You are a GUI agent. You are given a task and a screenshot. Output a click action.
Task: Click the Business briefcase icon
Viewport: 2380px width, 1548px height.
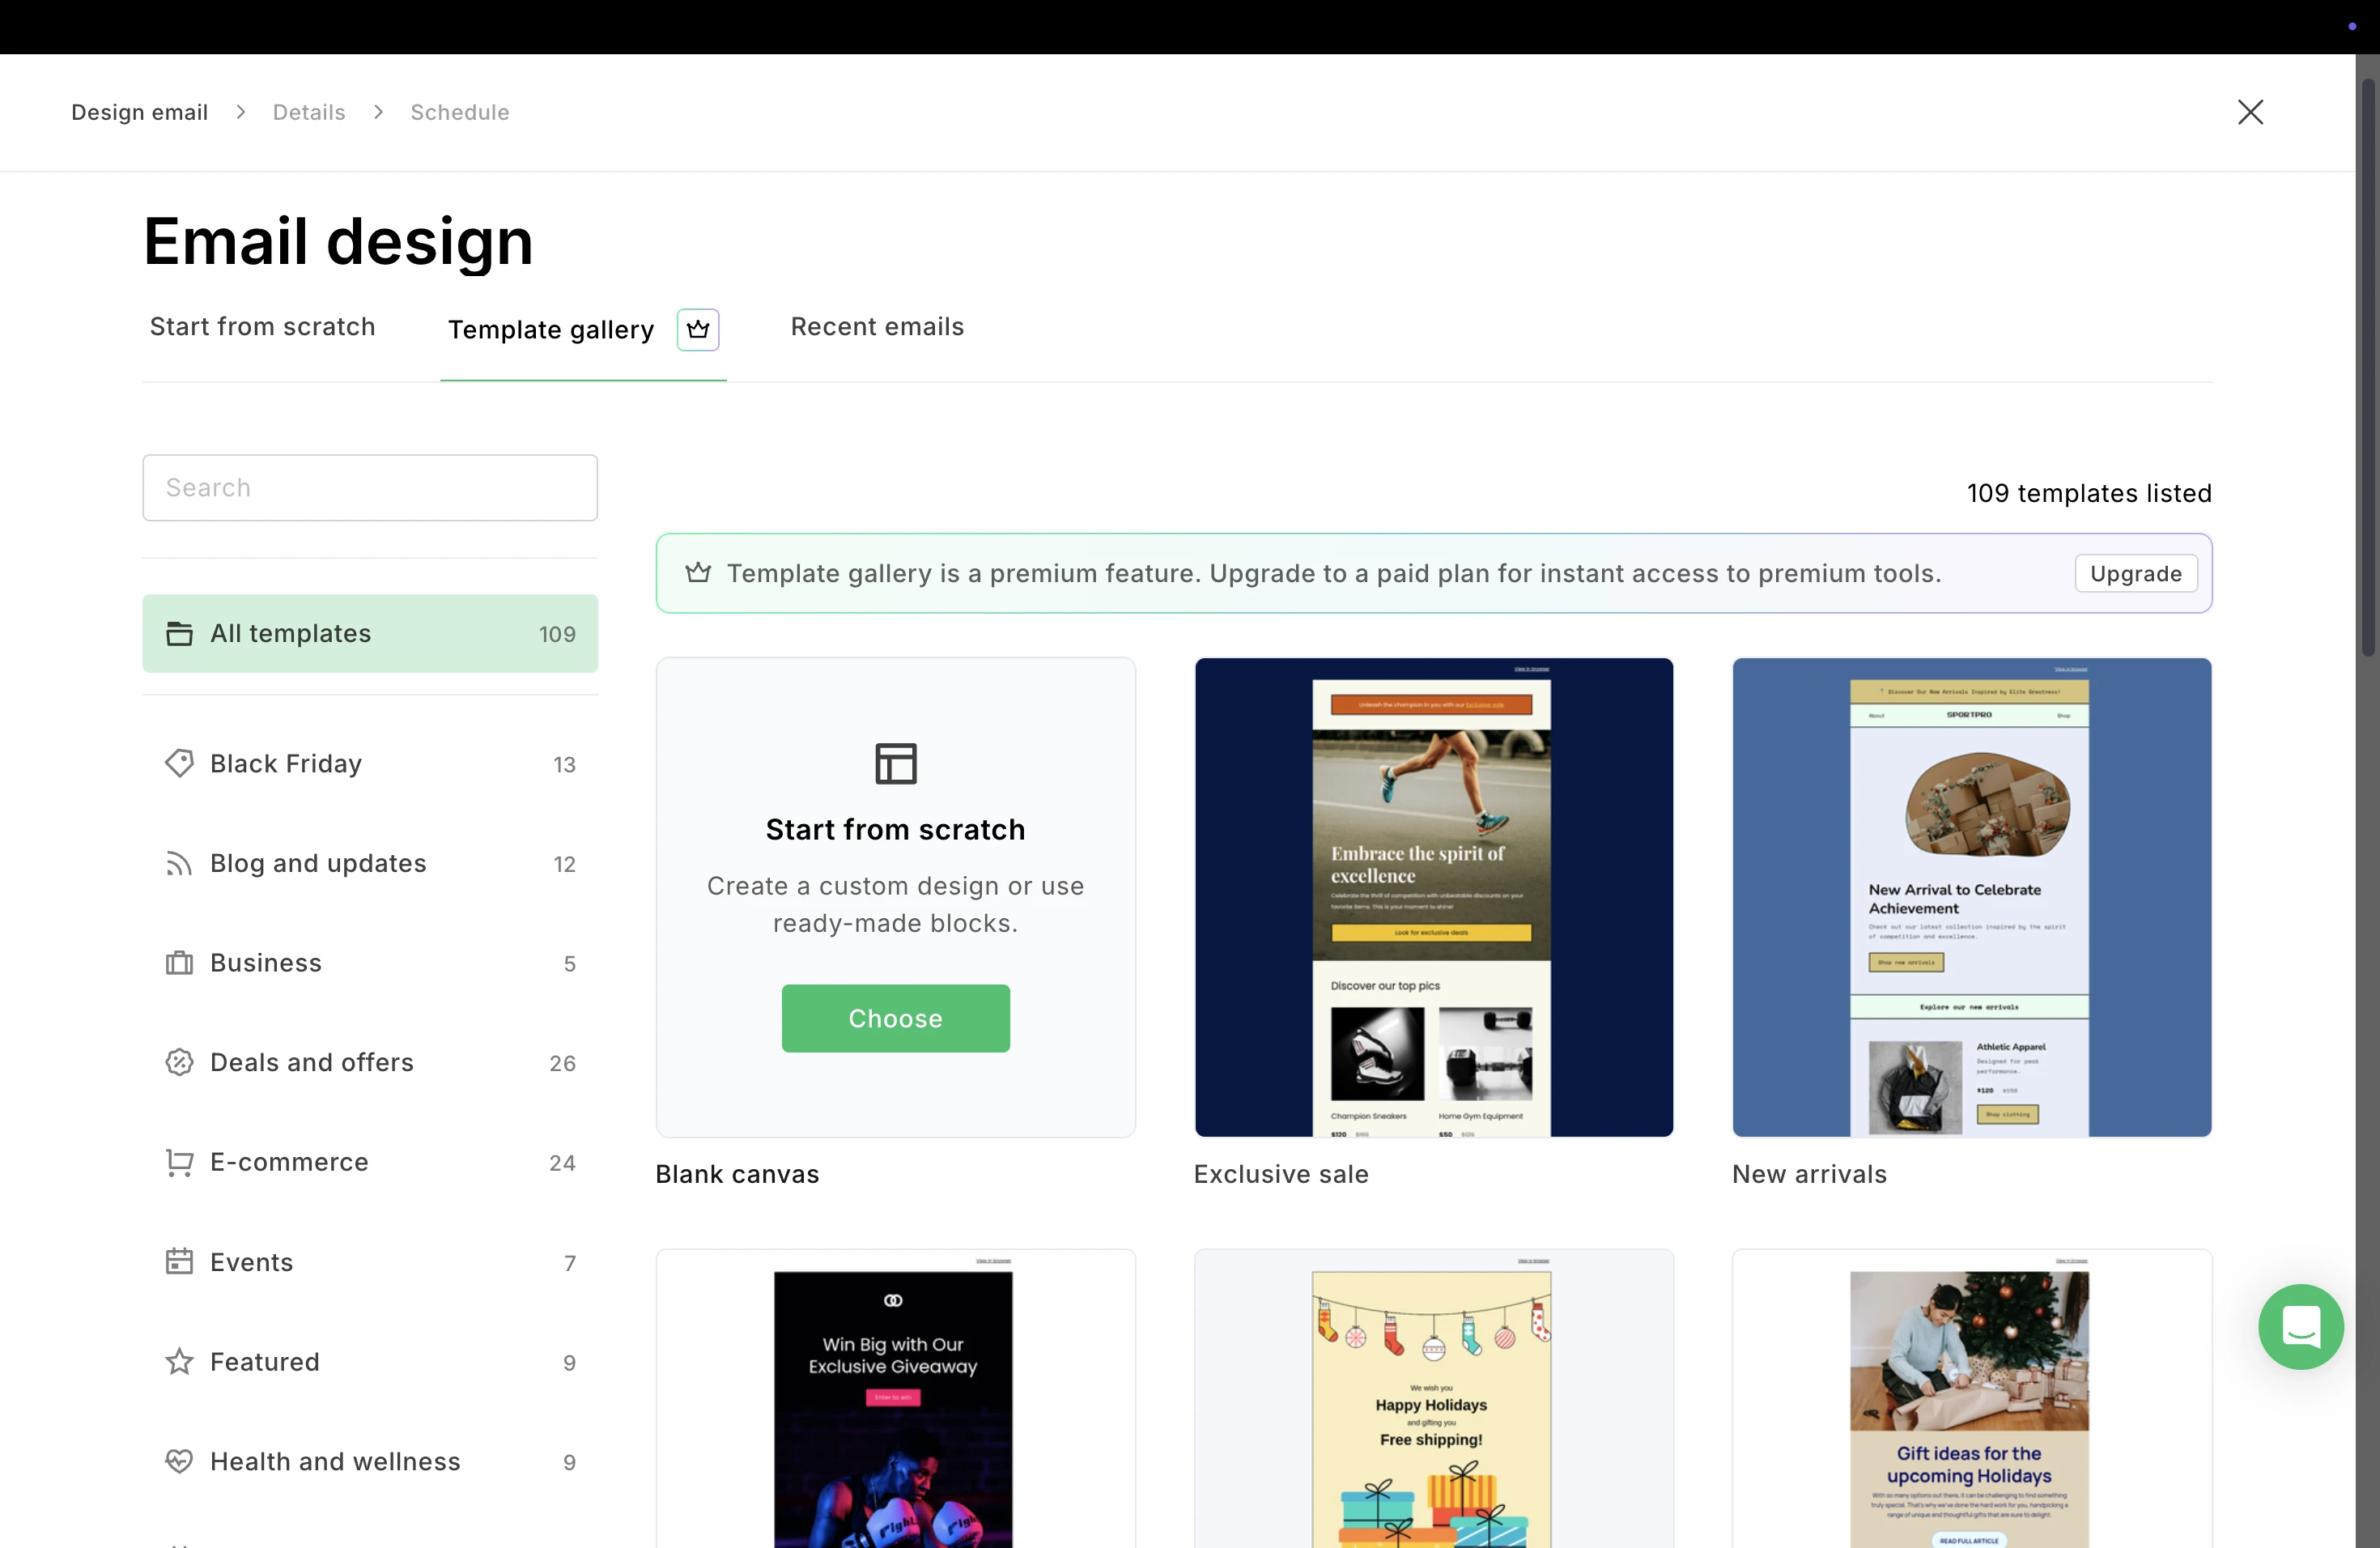tap(179, 962)
